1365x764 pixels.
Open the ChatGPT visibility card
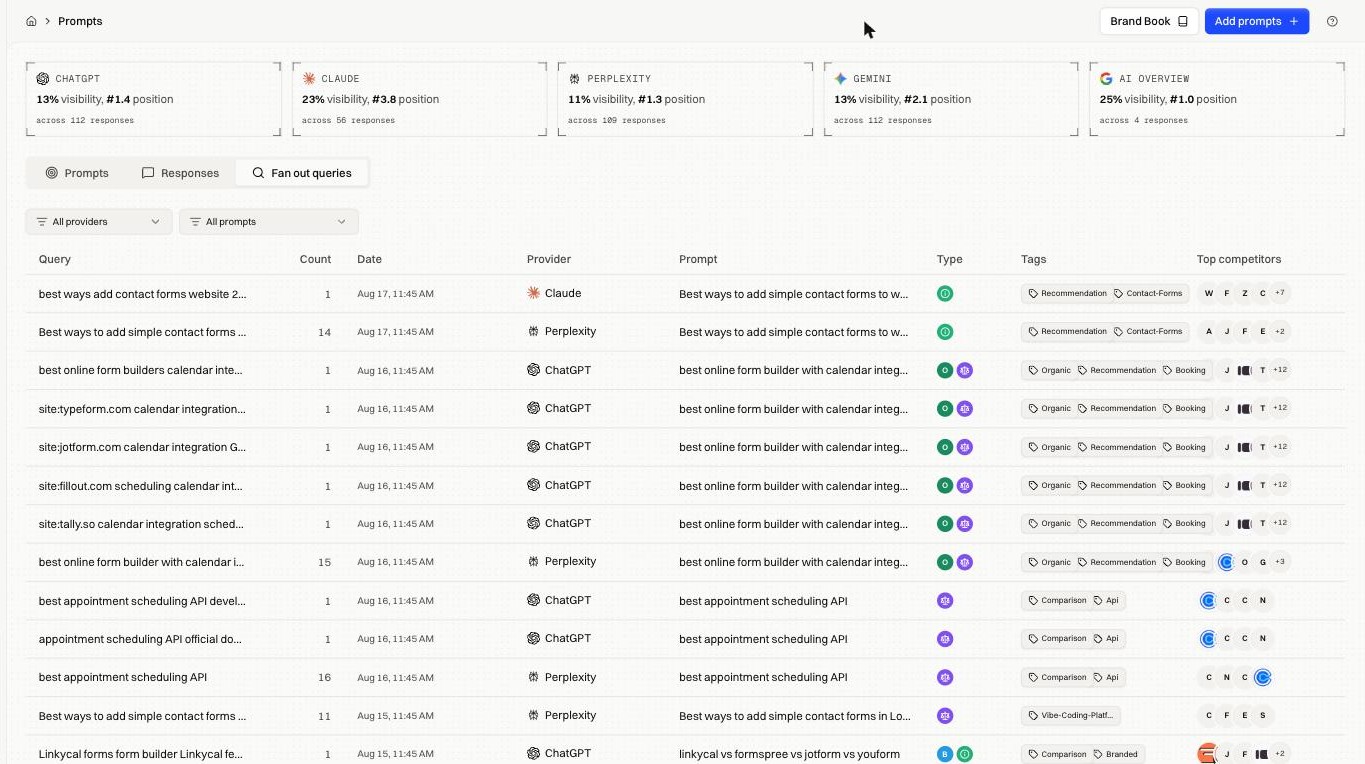pyautogui.click(x=153, y=99)
